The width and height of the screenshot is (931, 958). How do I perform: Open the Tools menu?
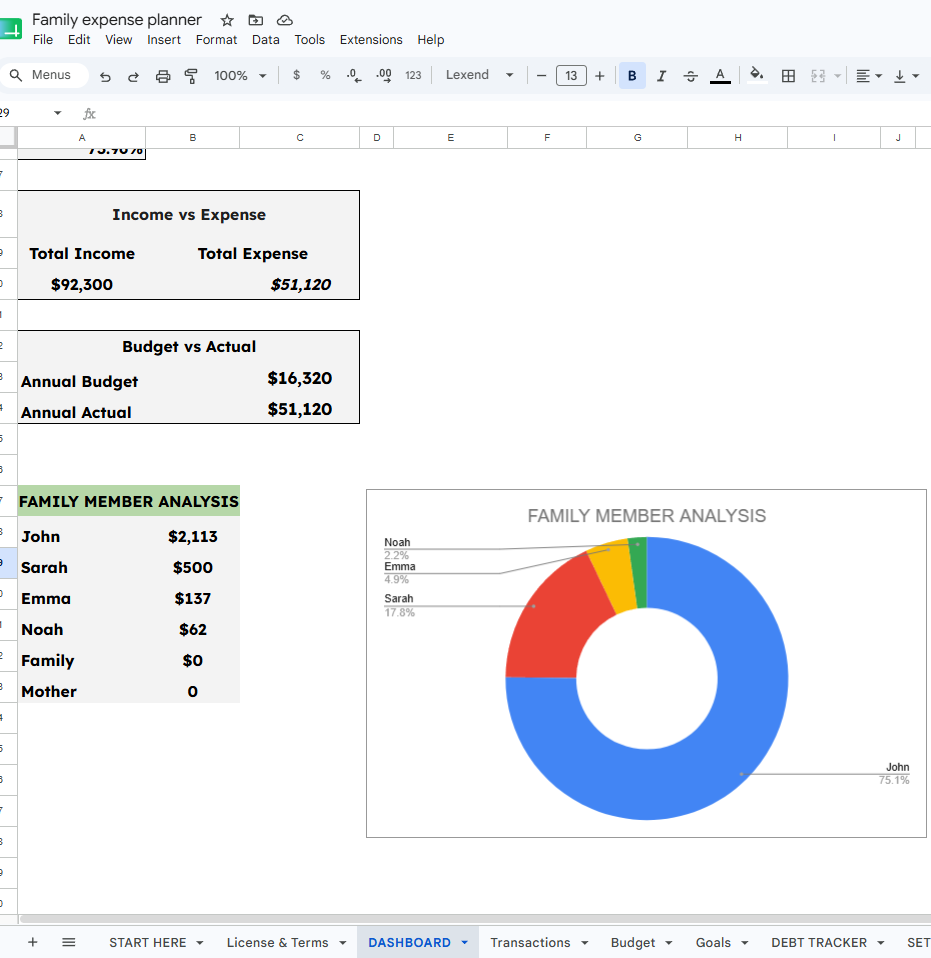click(310, 40)
